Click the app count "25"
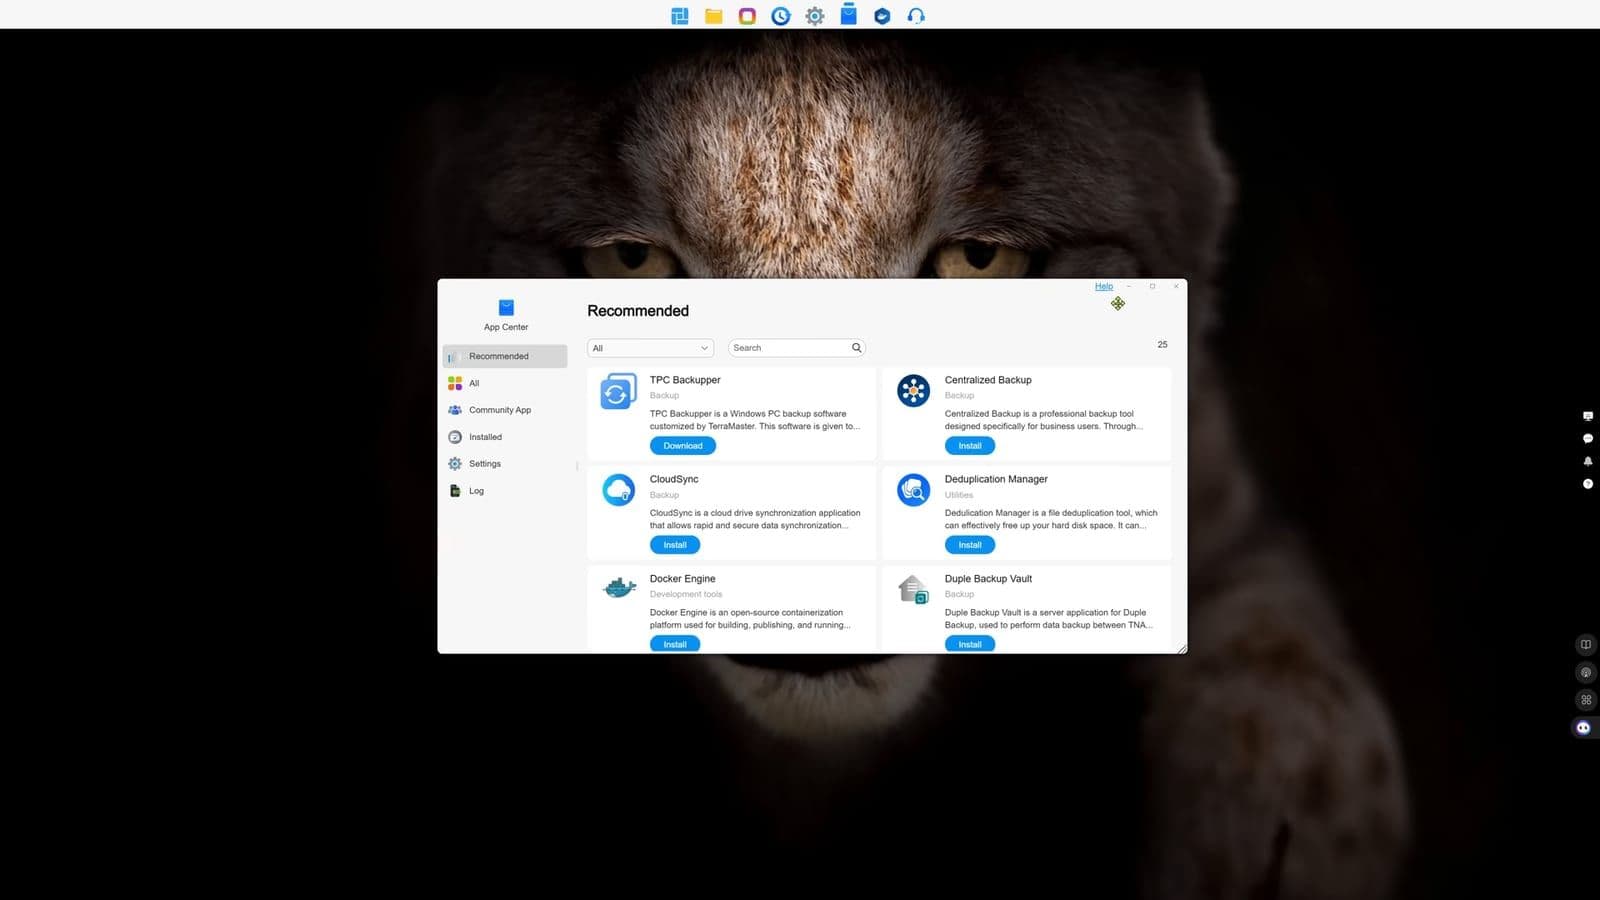The width and height of the screenshot is (1600, 900). pyautogui.click(x=1162, y=344)
